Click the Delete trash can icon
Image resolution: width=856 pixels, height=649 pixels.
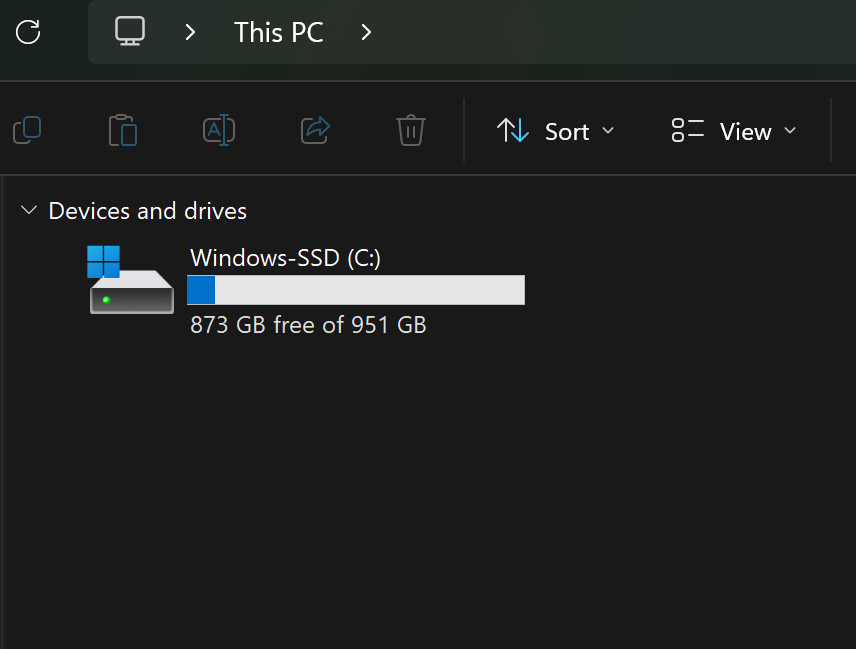[411, 130]
